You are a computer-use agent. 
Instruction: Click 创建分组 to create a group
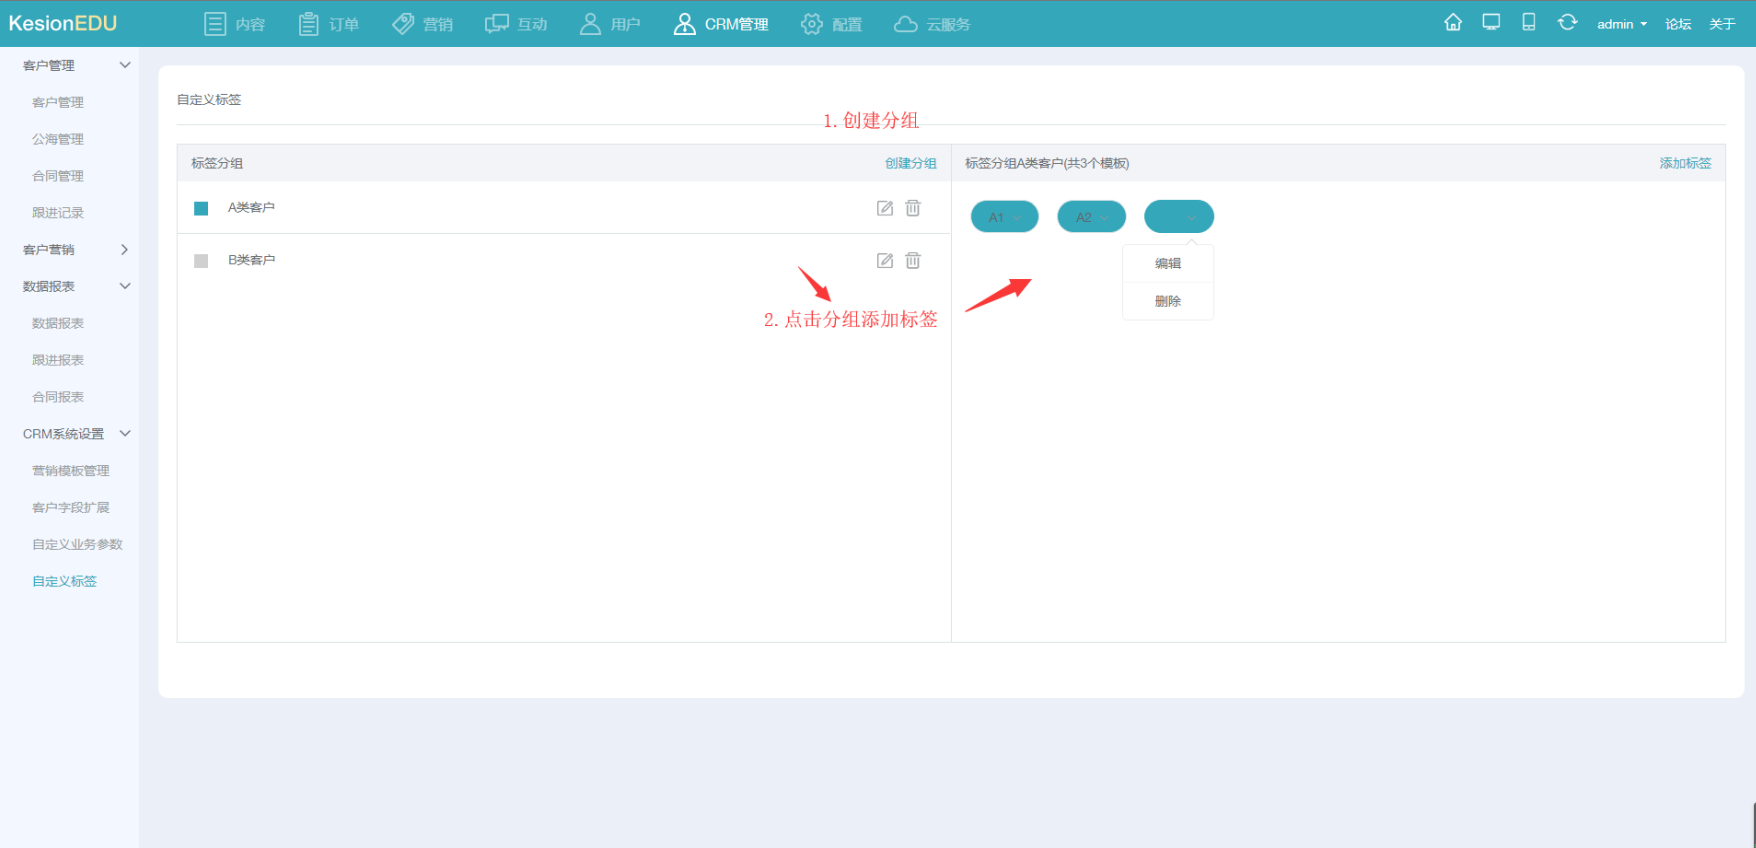point(911,163)
